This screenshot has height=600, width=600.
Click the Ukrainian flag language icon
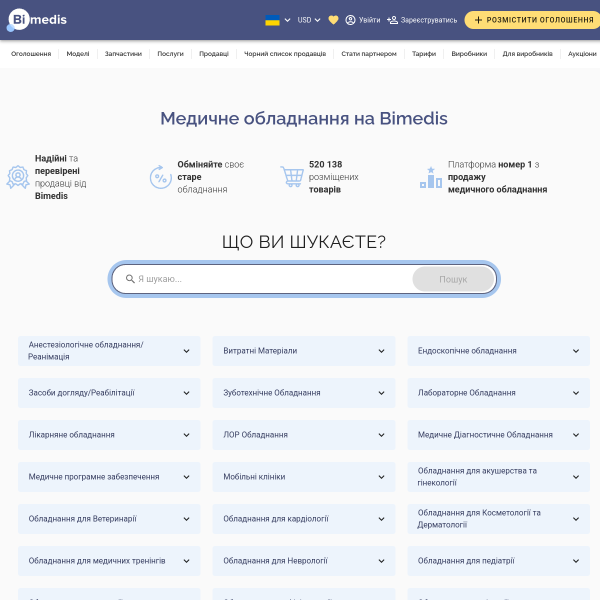point(272,20)
